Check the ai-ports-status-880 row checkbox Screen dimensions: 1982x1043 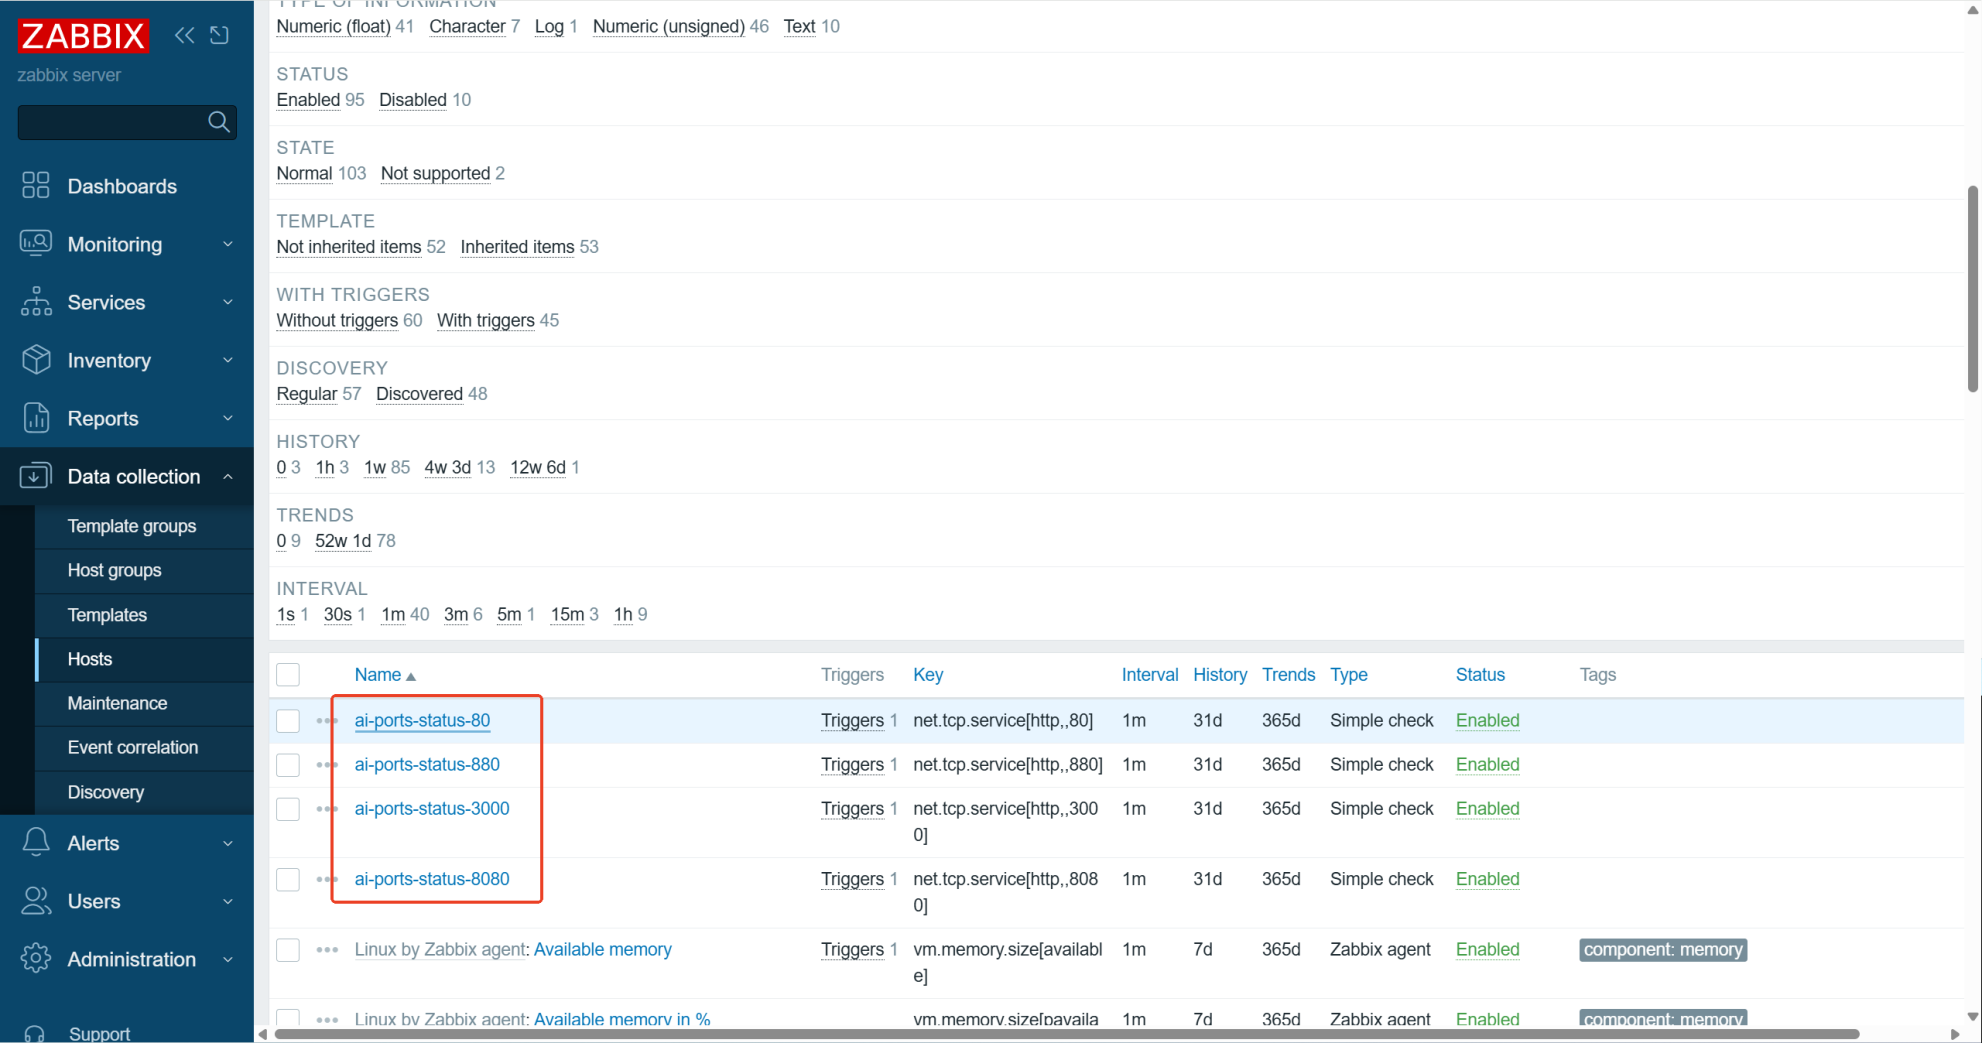288,765
